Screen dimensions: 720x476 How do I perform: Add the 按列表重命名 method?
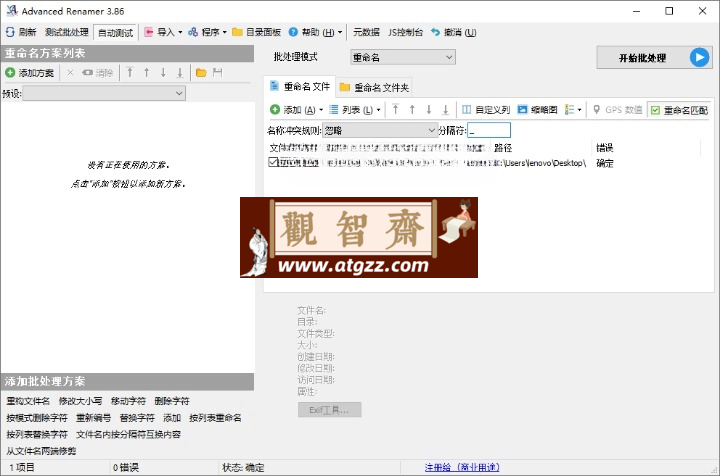coord(215,418)
